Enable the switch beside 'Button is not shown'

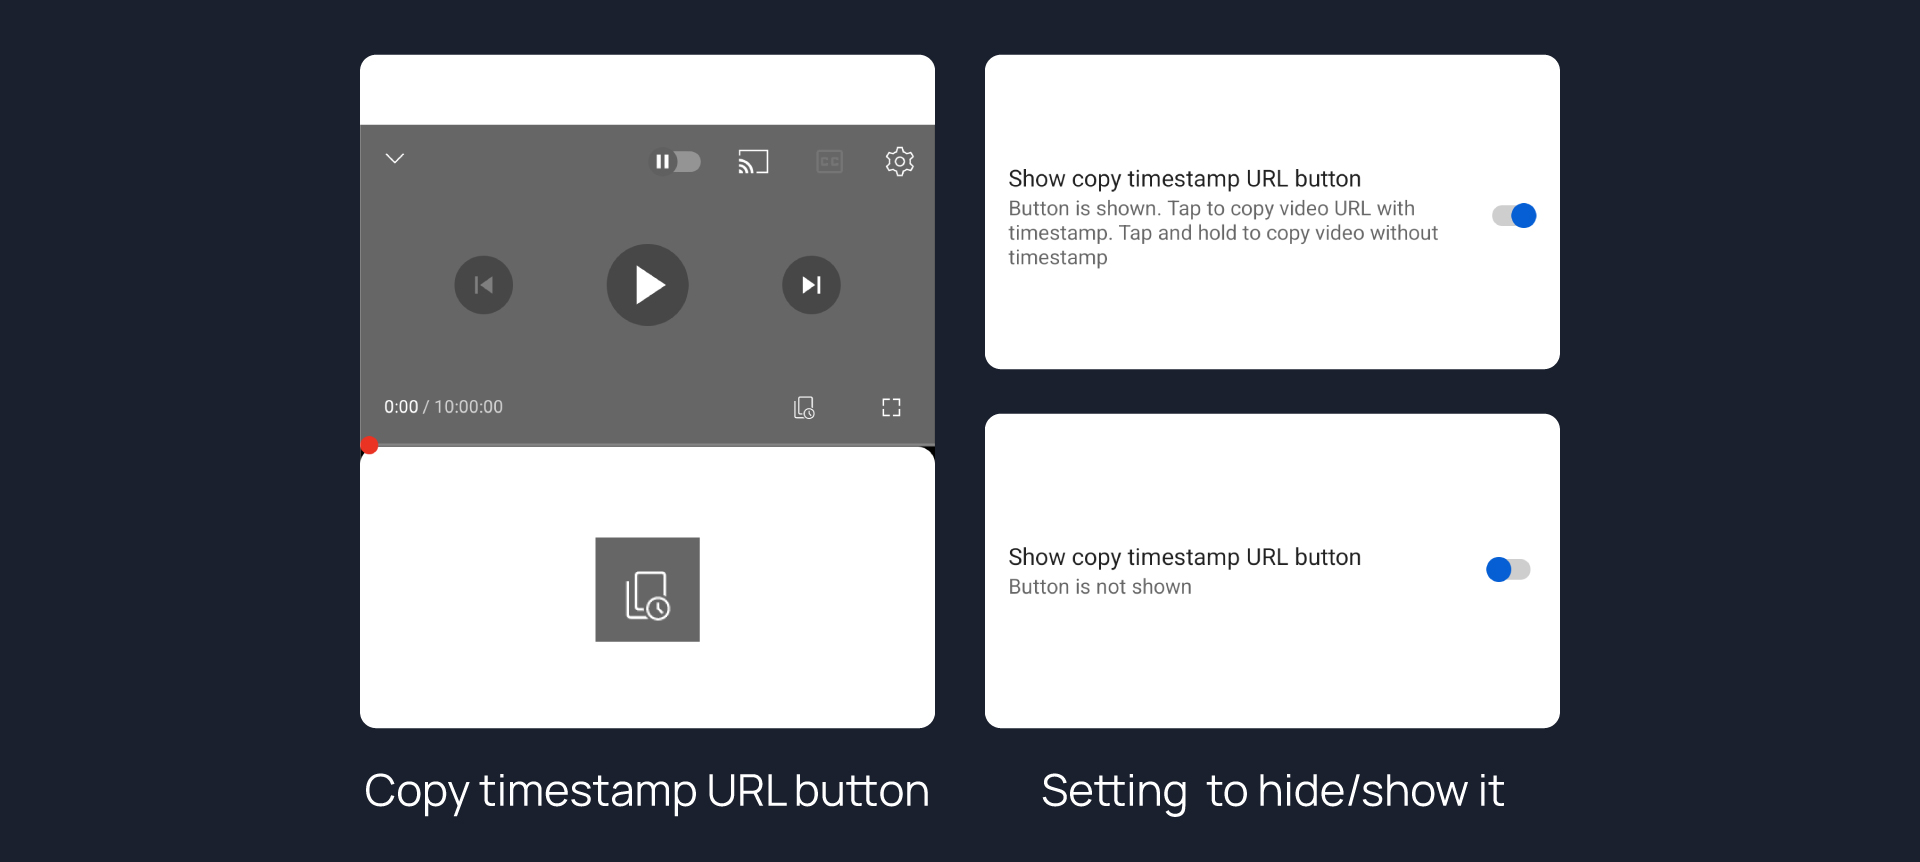coord(1508,570)
